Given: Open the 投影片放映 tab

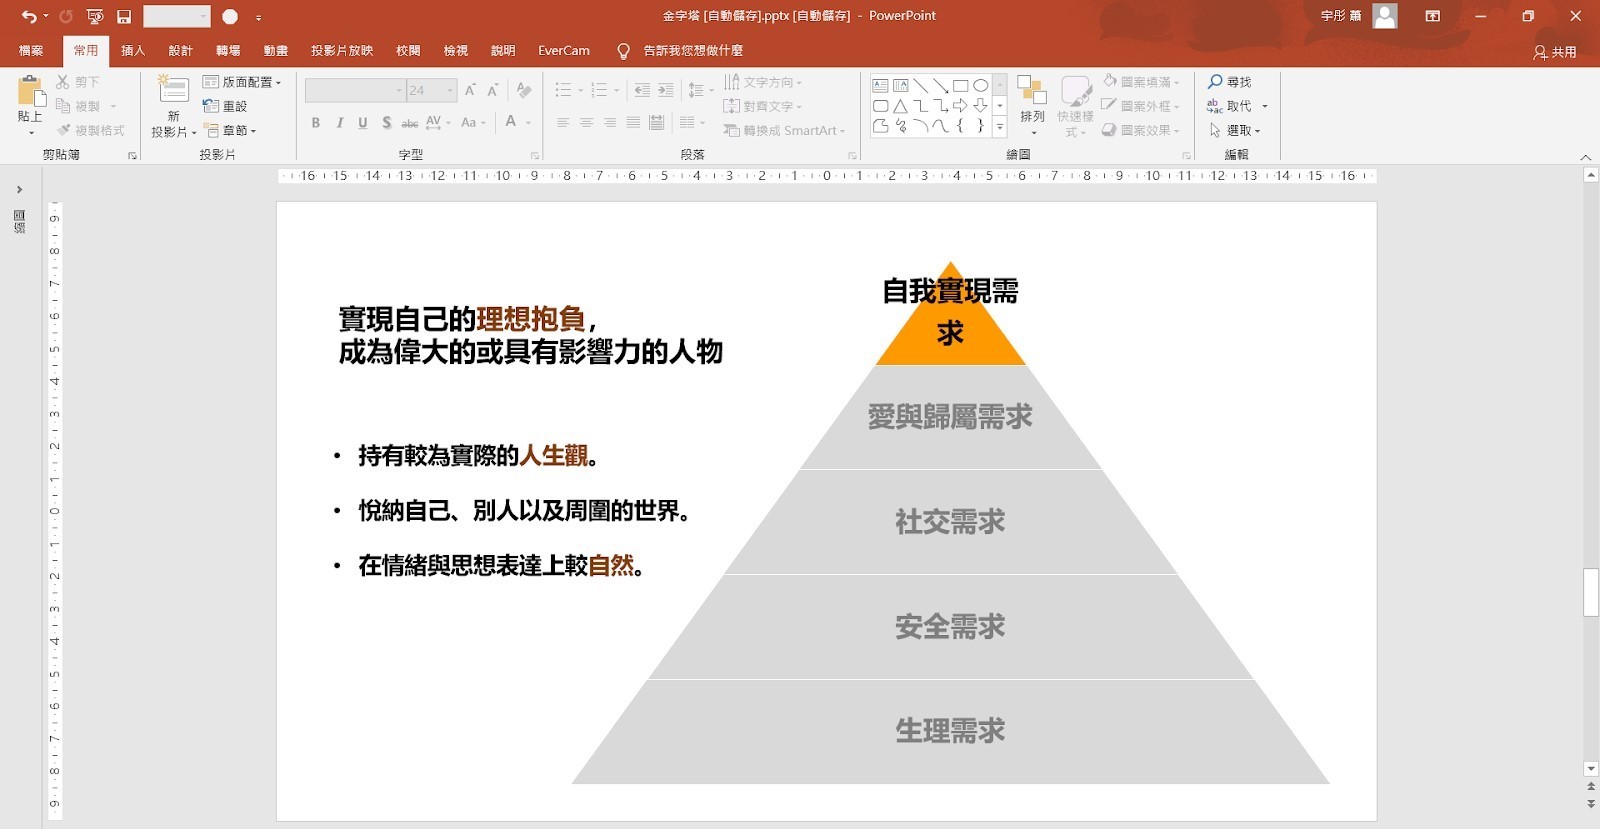Looking at the screenshot, I should (x=341, y=50).
